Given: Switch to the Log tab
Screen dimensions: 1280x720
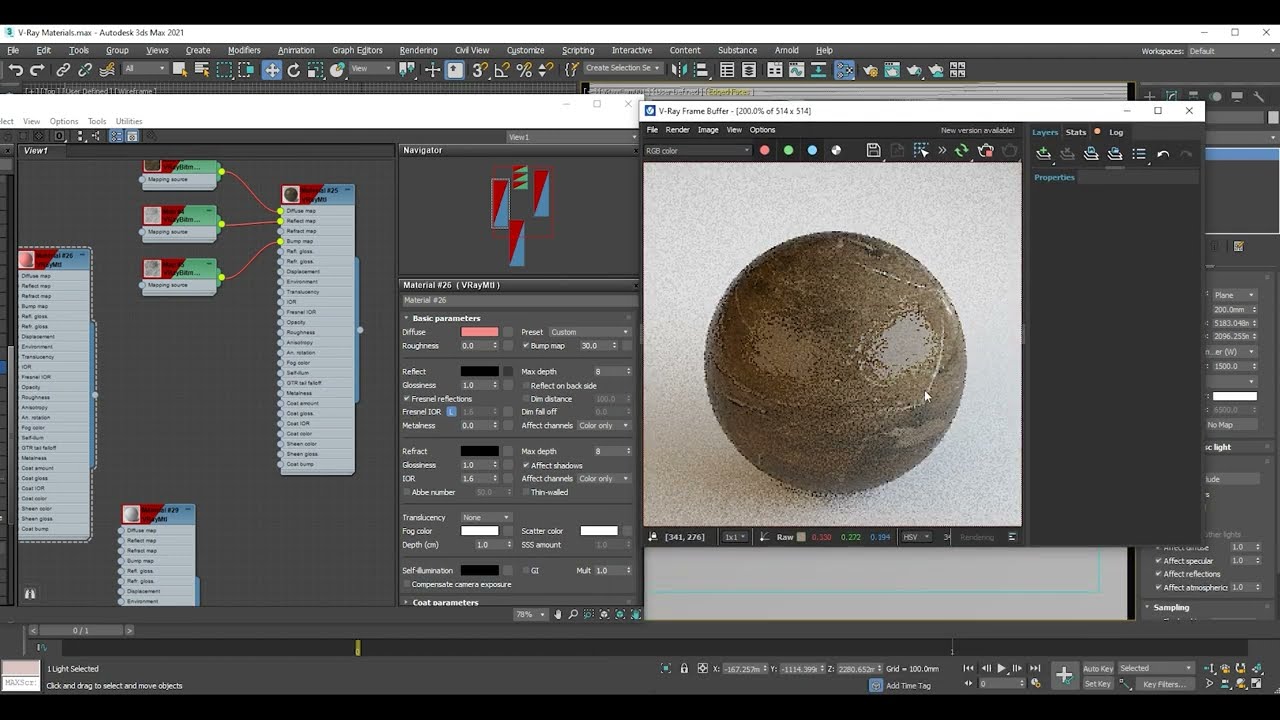Looking at the screenshot, I should [1116, 132].
